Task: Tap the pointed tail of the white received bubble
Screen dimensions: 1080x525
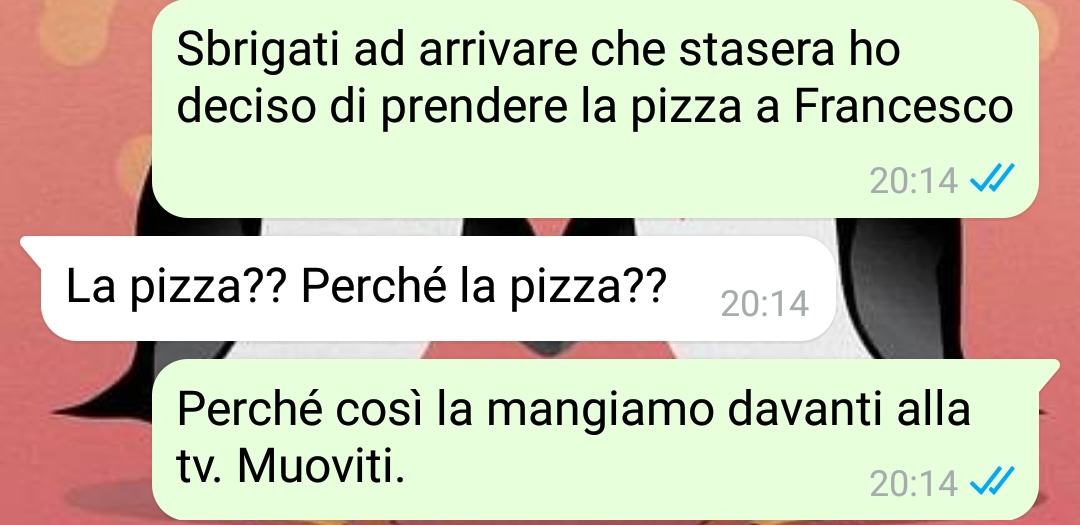Action: (x=32, y=249)
